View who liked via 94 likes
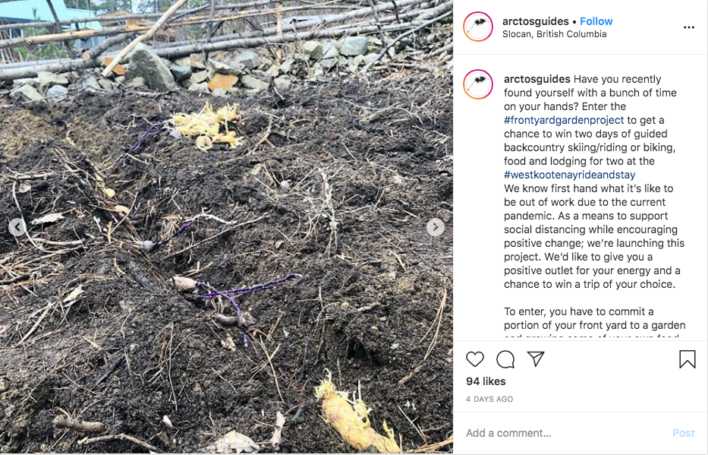This screenshot has height=455, width=708. 485,381
